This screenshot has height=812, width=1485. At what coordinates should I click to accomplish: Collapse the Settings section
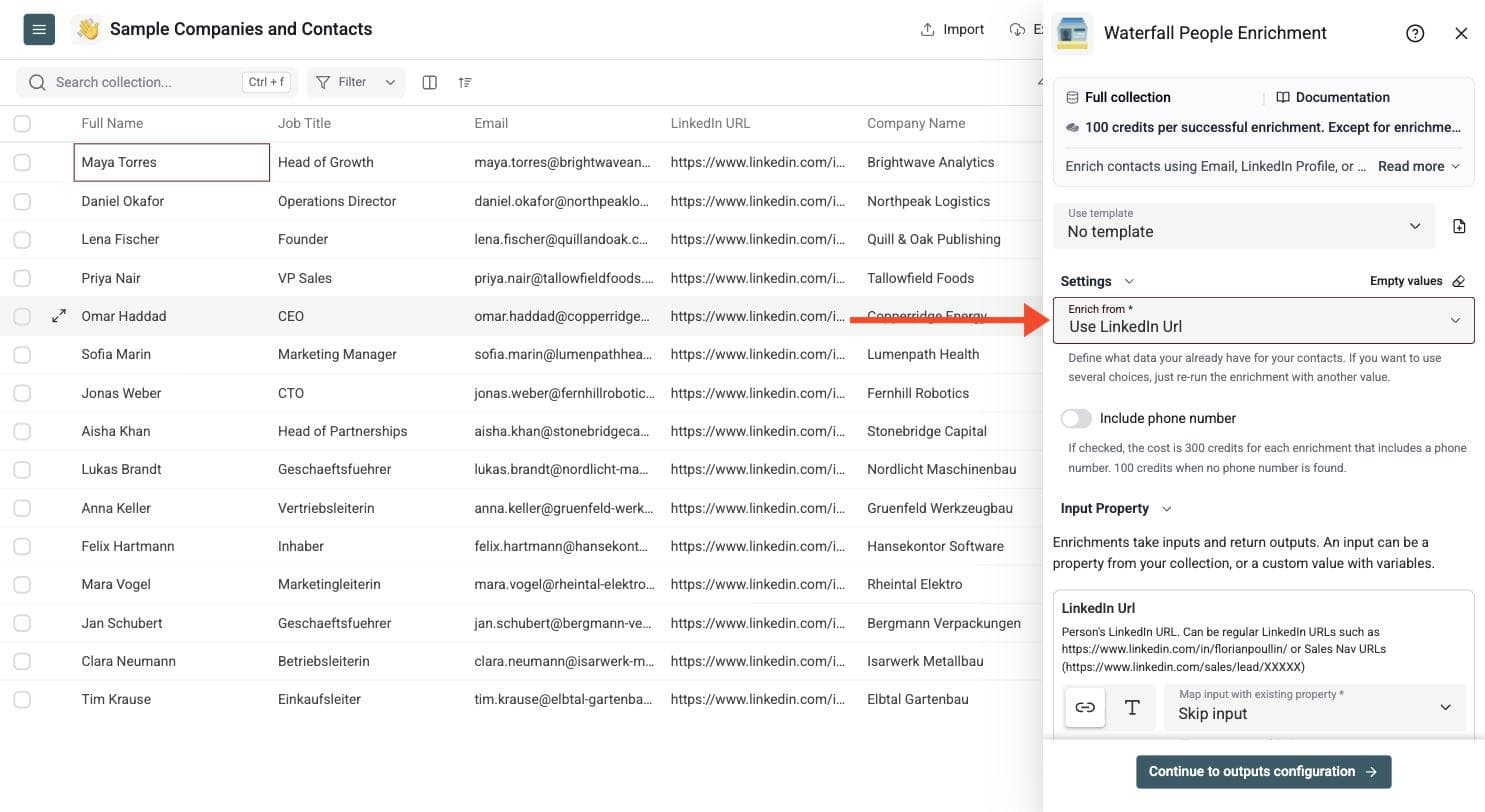point(1097,281)
